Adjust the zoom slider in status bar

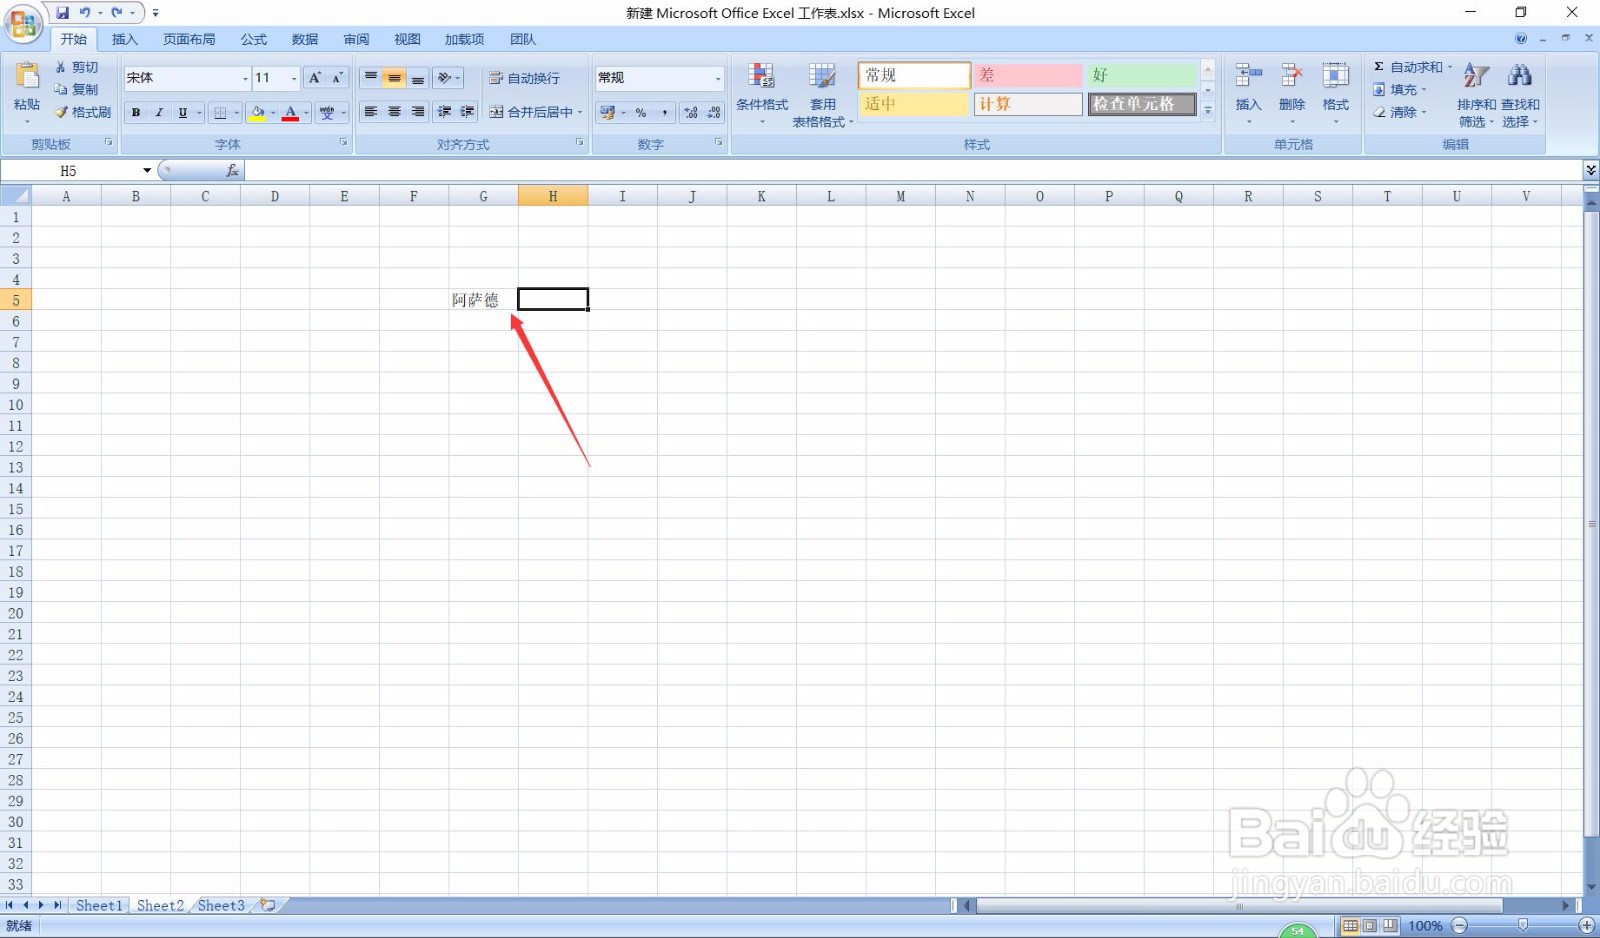click(x=1523, y=926)
